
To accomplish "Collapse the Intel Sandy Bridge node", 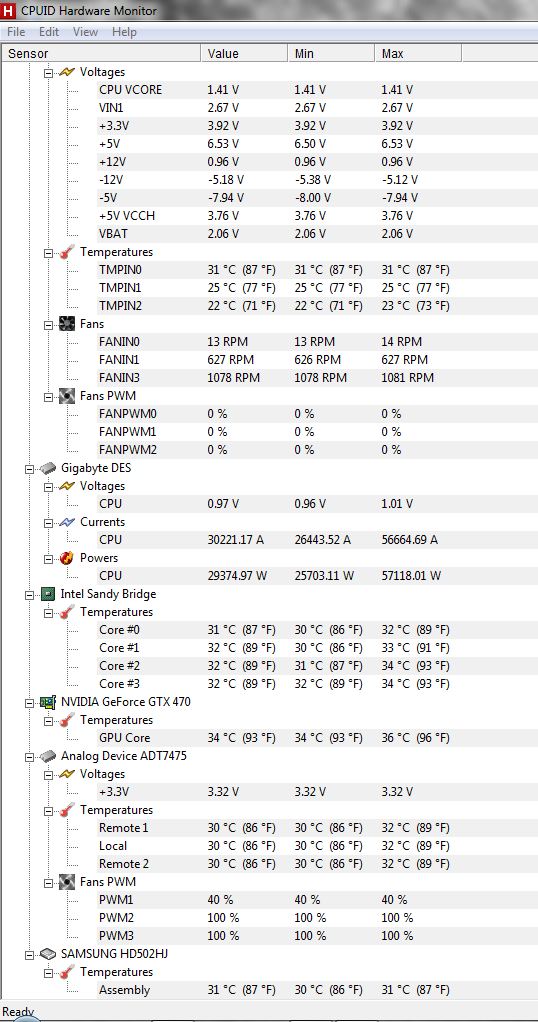I will click(x=29, y=594).
